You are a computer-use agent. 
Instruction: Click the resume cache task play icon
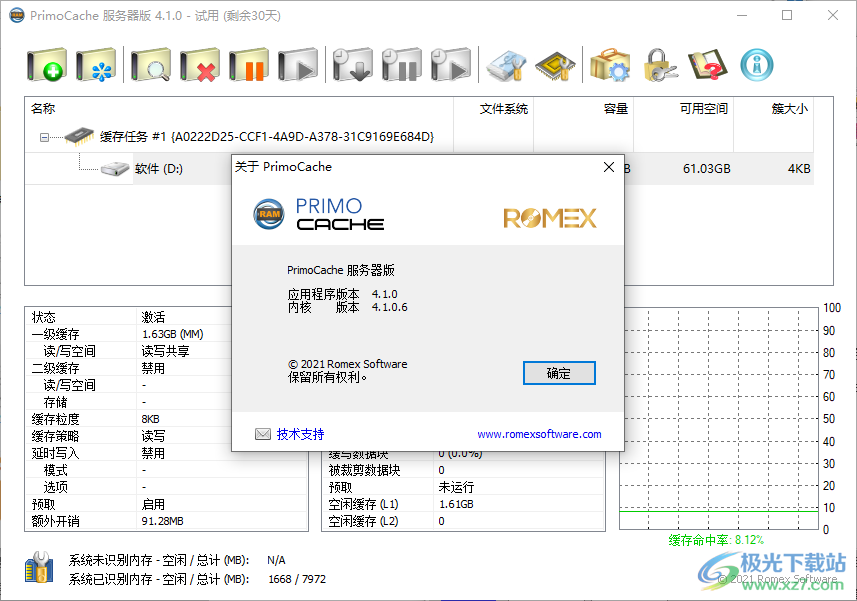pyautogui.click(x=298, y=65)
